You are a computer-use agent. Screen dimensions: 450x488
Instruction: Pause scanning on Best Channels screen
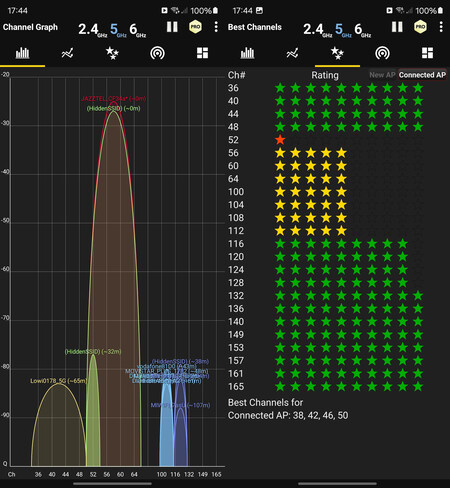(x=397, y=27)
